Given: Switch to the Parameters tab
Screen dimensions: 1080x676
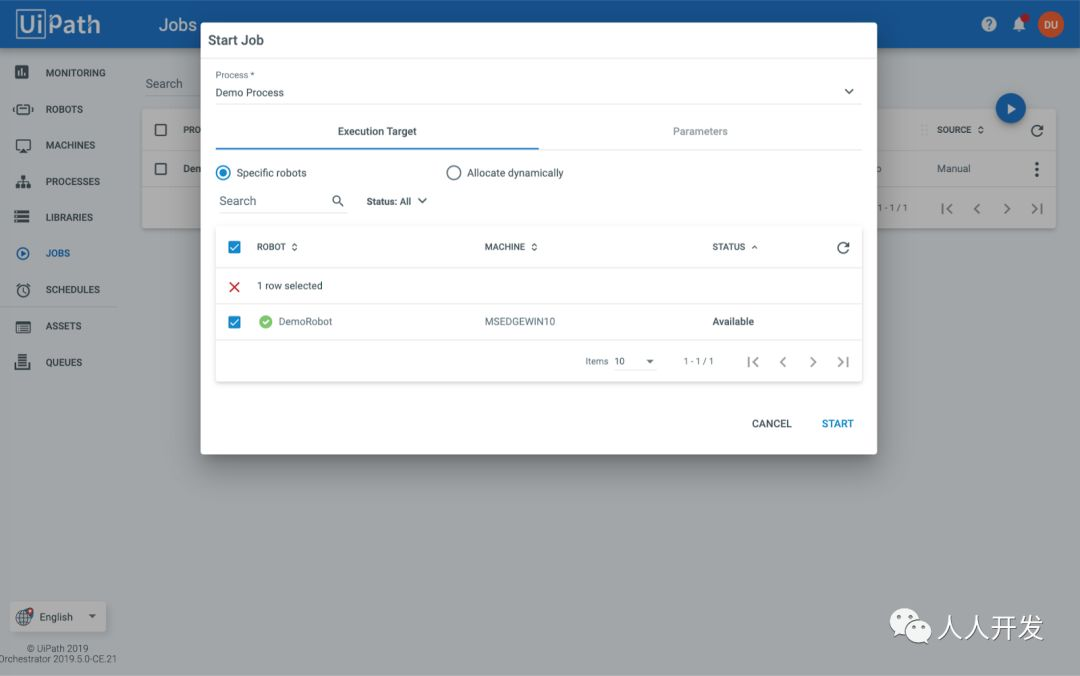Looking at the screenshot, I should pos(700,131).
